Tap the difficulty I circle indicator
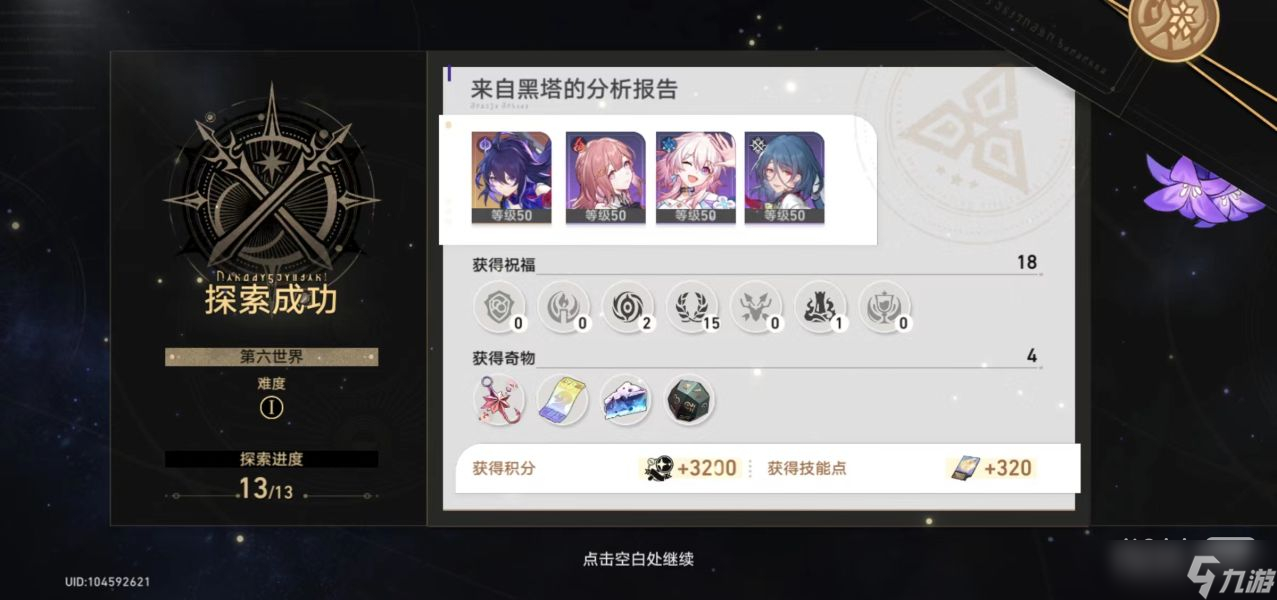1277x600 pixels. tap(271, 408)
